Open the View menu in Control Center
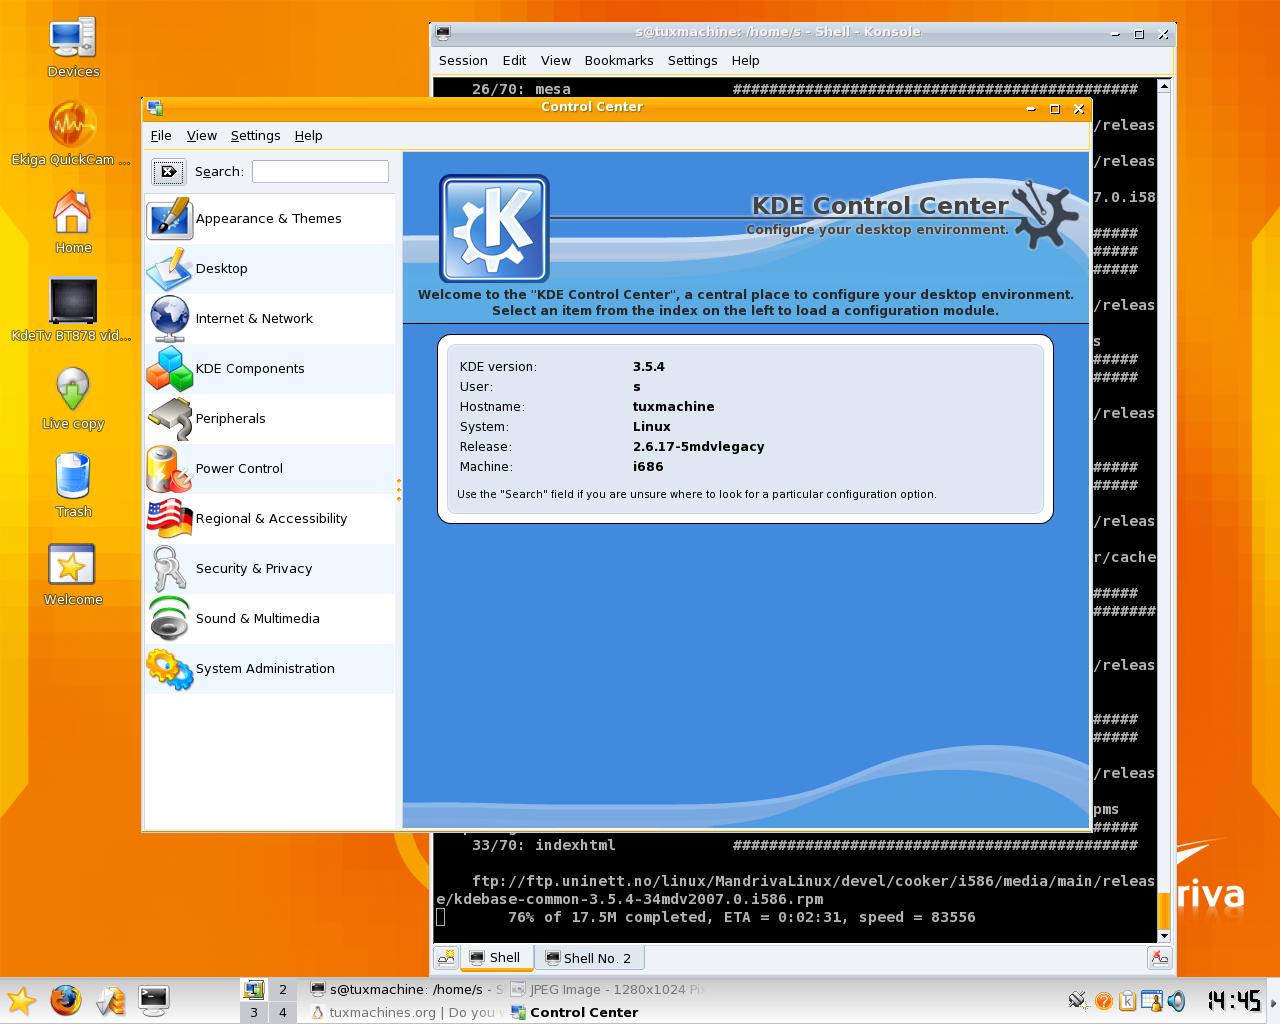Viewport: 1280px width, 1024px height. 202,136
